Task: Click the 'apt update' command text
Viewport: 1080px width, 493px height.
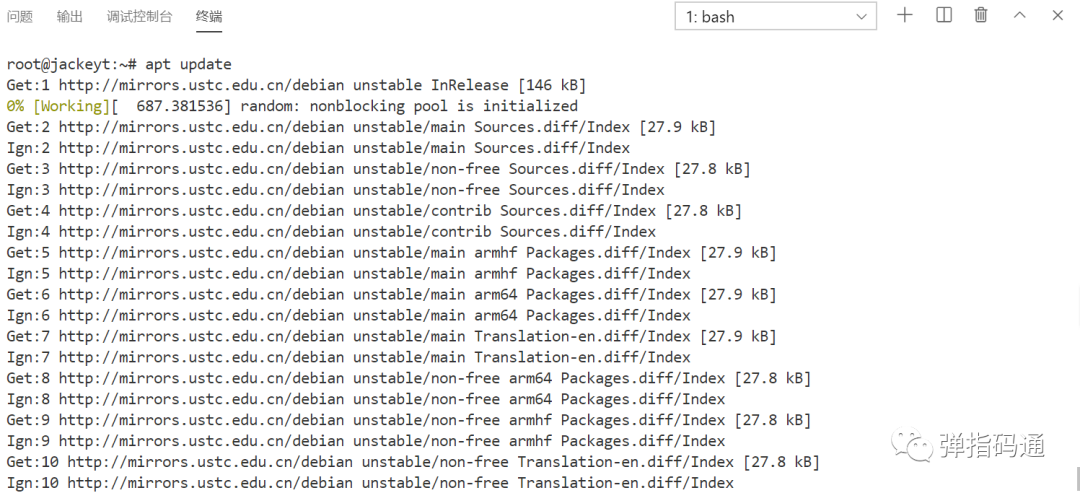Action: coord(188,65)
